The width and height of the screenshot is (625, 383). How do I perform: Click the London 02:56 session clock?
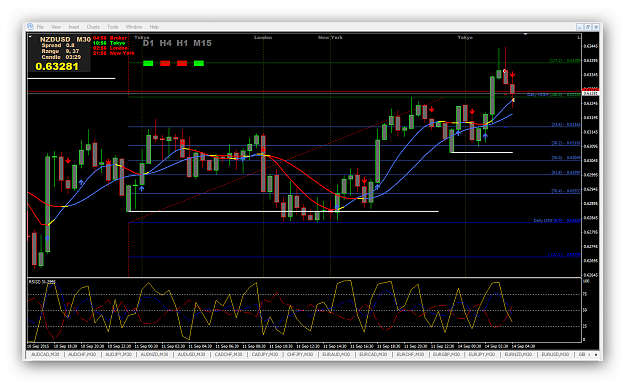110,48
